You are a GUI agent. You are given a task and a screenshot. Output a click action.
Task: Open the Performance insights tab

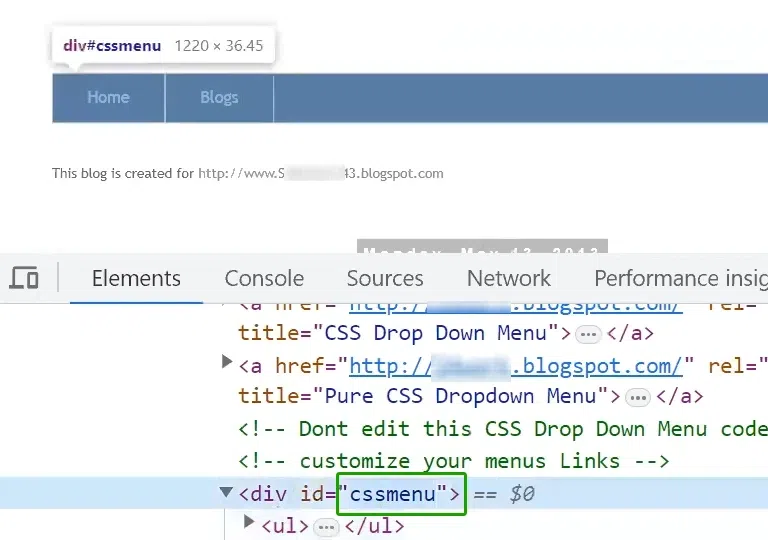[681, 278]
